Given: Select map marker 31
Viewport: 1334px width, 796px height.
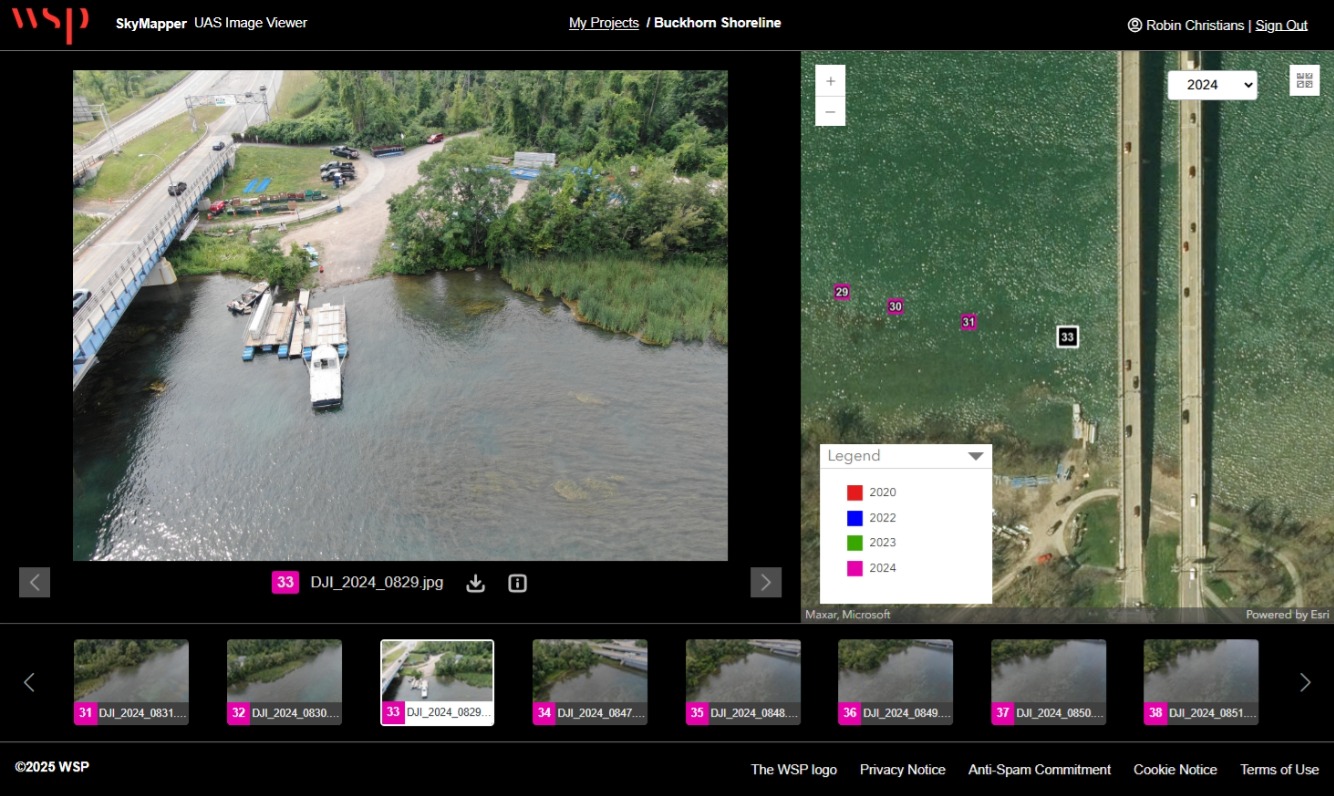Looking at the screenshot, I should [968, 322].
